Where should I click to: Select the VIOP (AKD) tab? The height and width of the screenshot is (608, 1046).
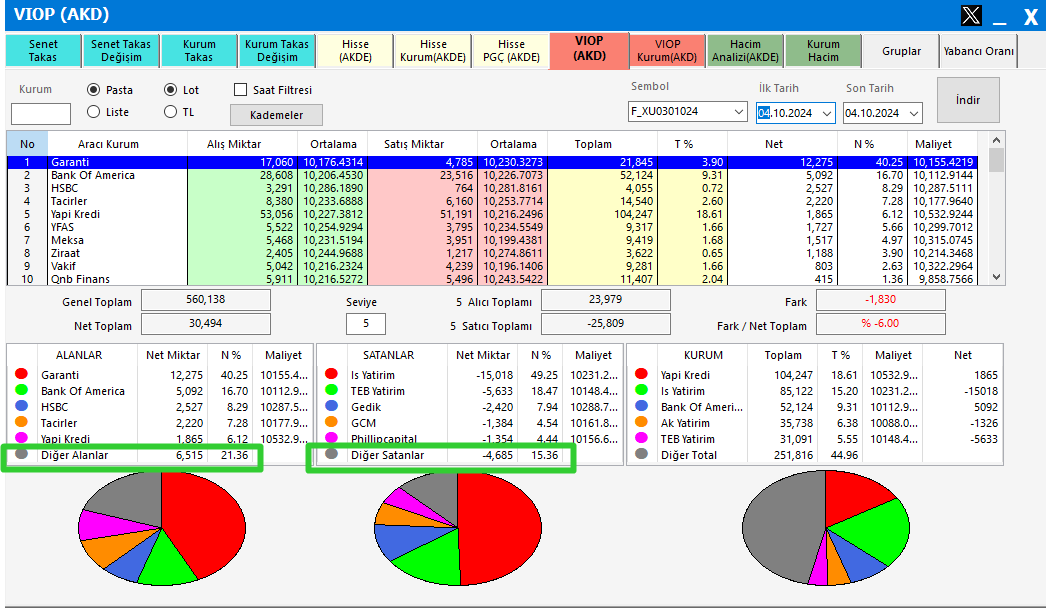click(x=589, y=49)
